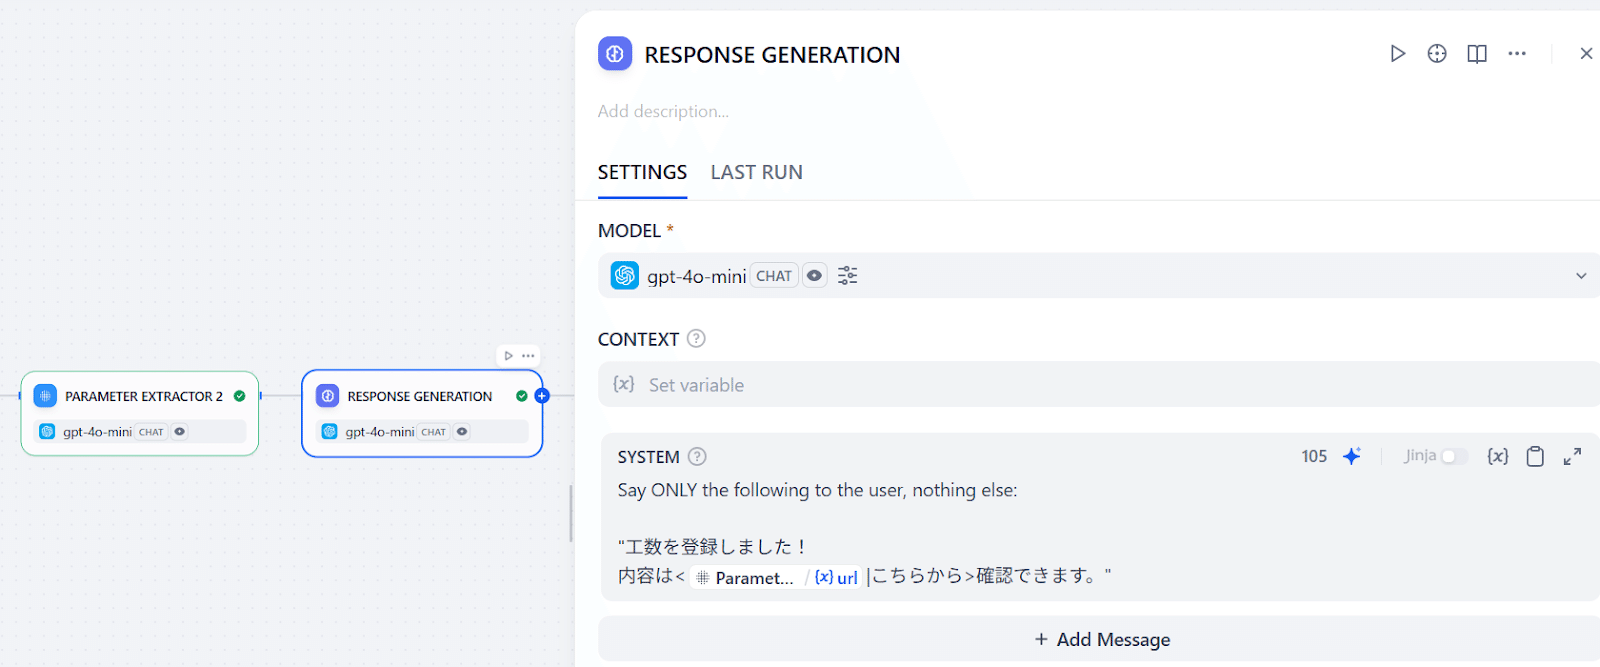Expand the gpt-4o-mini model dropdown
The width and height of the screenshot is (1600, 667).
(x=1581, y=276)
